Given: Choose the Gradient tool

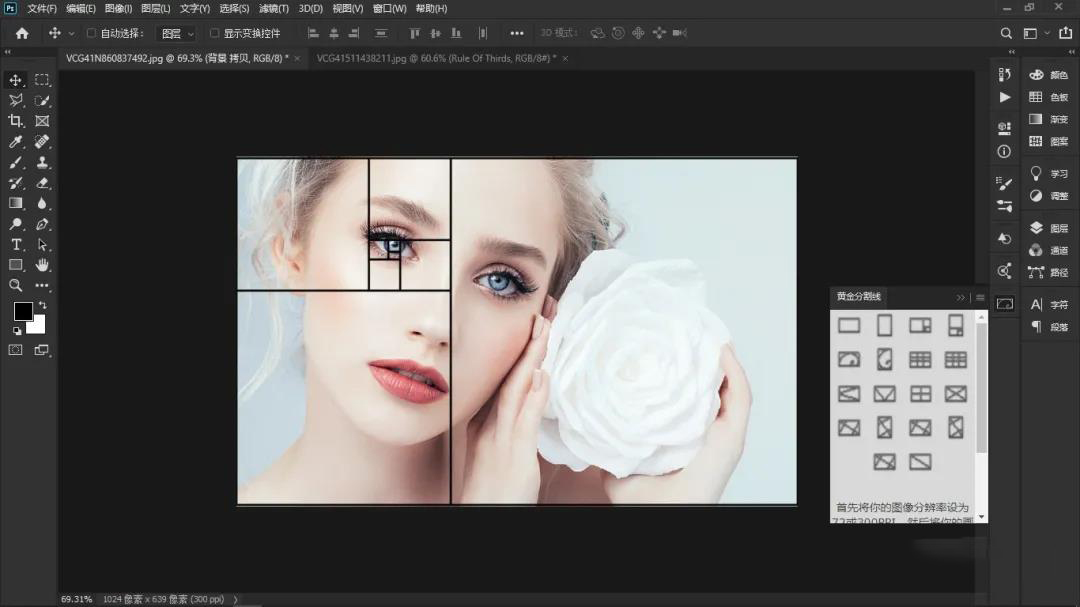Looking at the screenshot, I should [16, 203].
